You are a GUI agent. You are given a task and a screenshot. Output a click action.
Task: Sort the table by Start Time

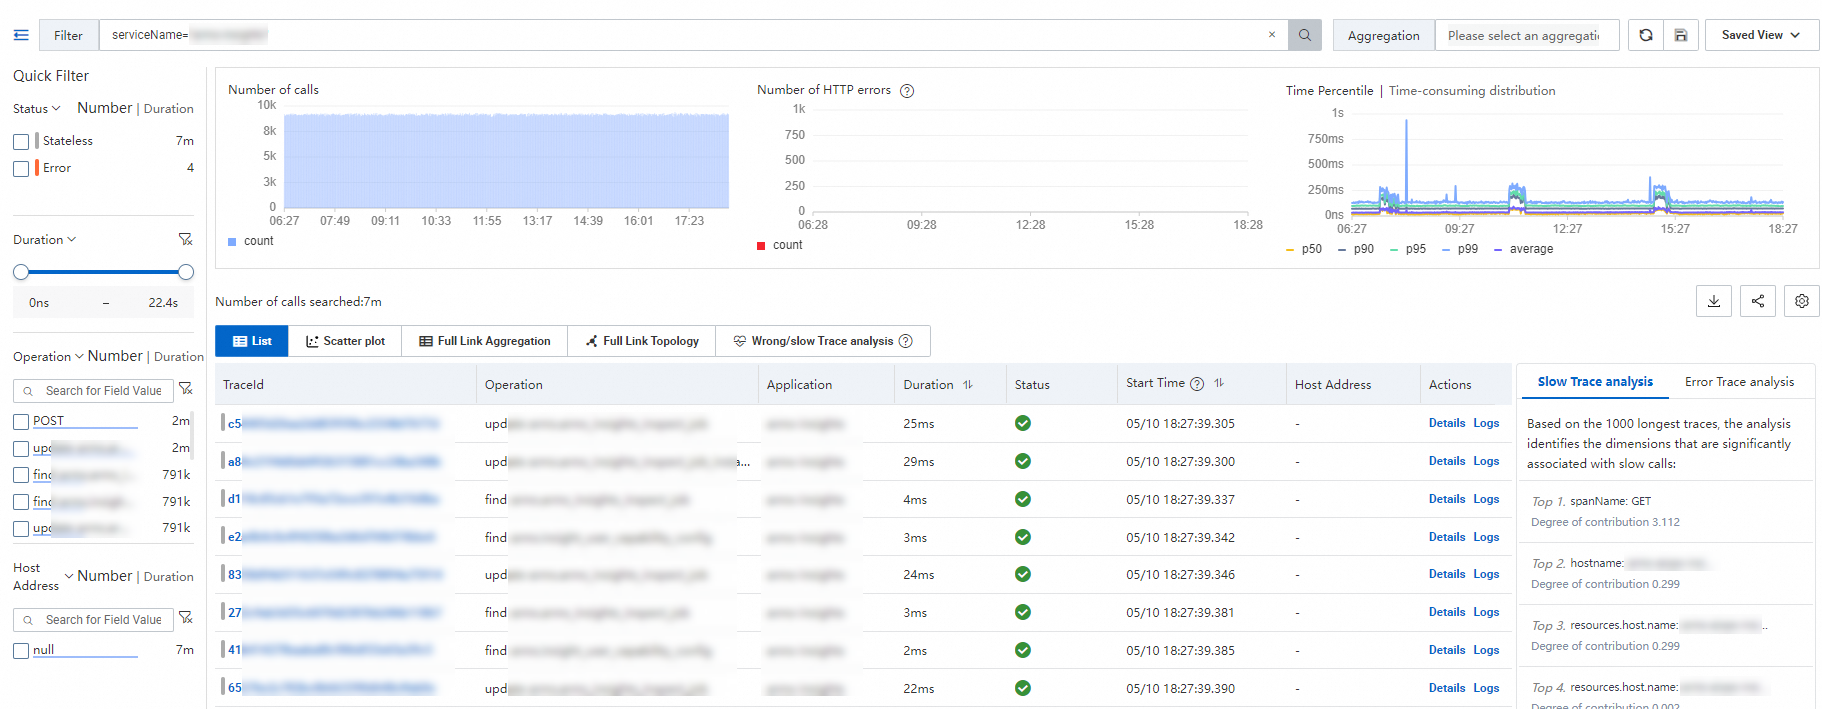[1219, 383]
